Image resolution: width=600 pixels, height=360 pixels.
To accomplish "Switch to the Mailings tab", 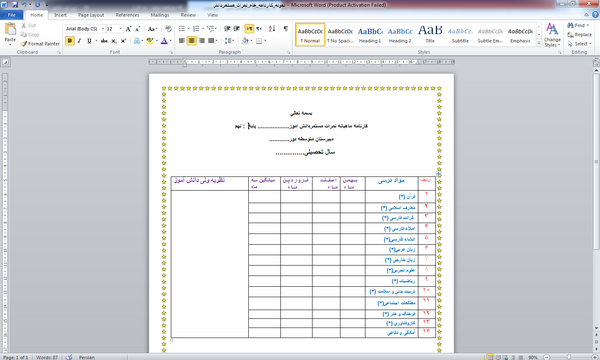I will pyautogui.click(x=160, y=15).
